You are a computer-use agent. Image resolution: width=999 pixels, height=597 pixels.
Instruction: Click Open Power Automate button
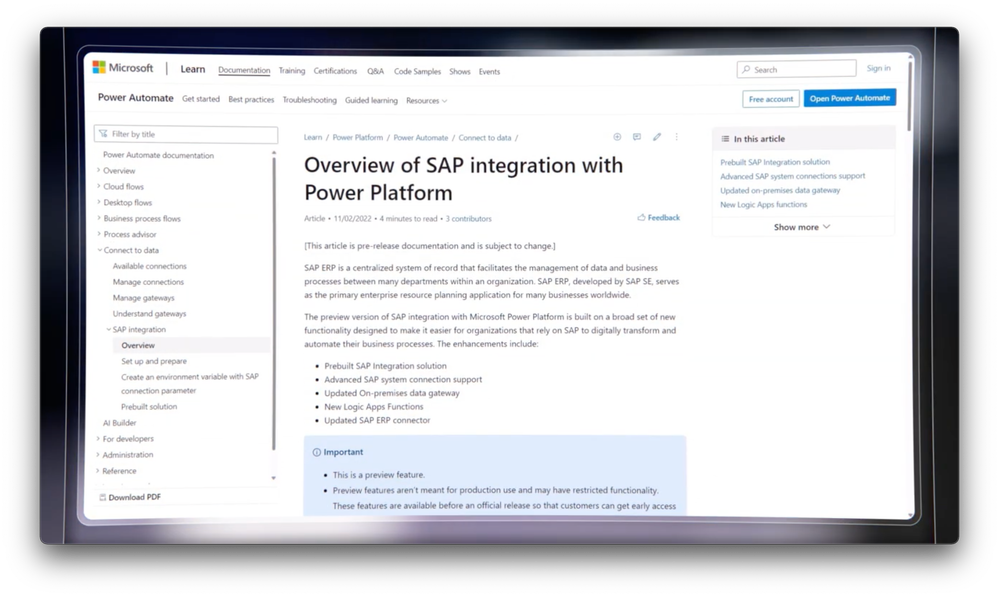click(x=850, y=97)
